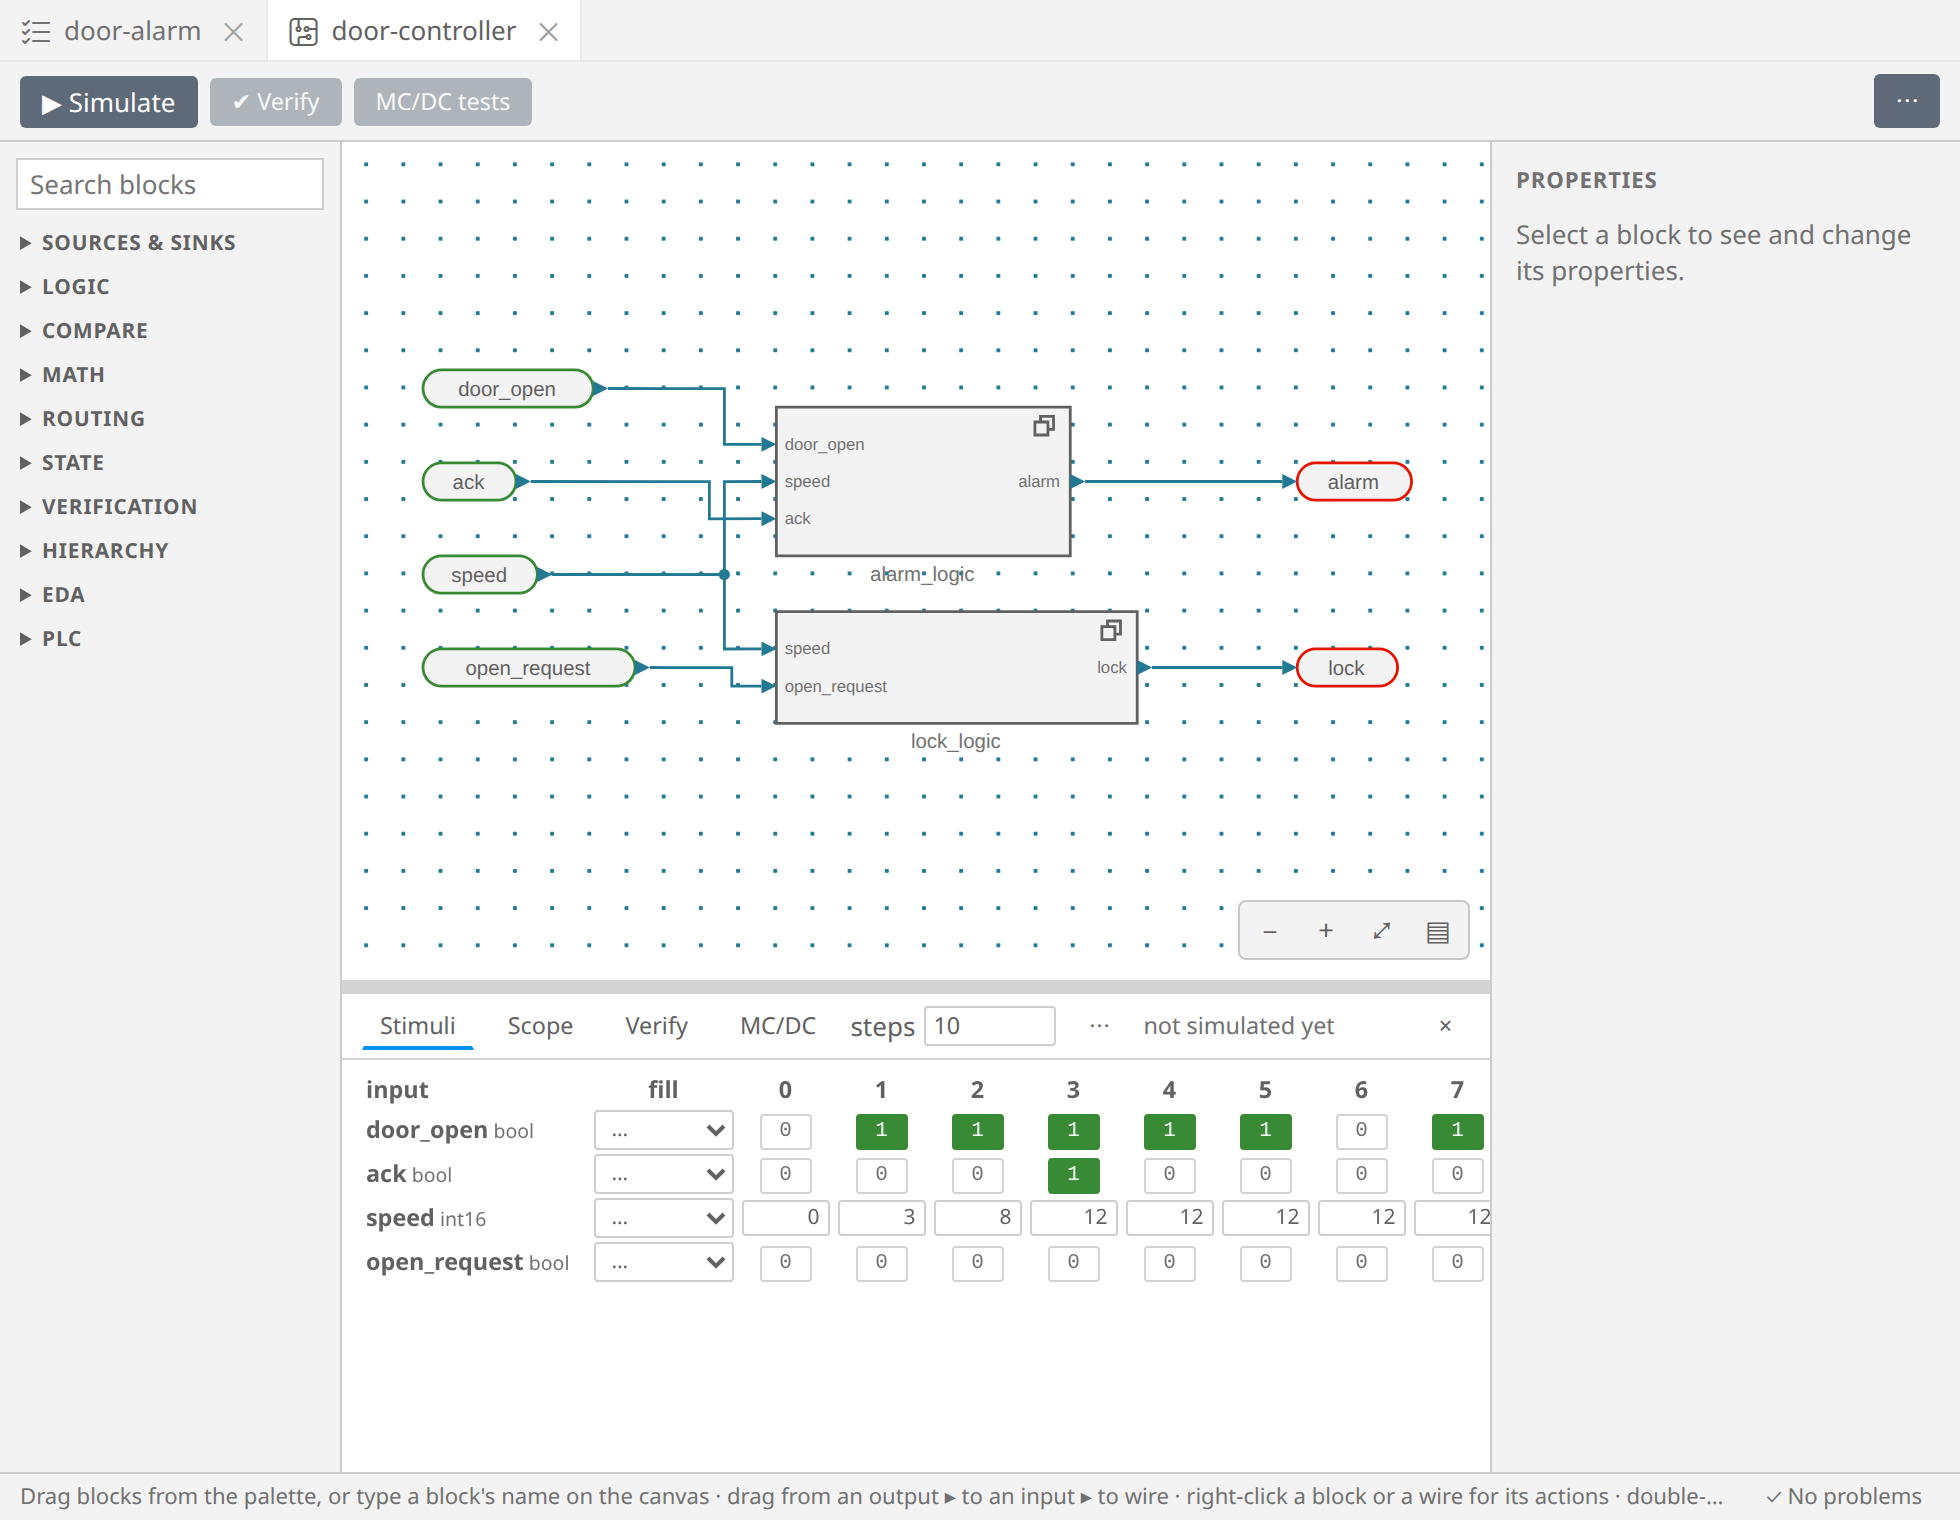This screenshot has height=1520, width=1960.
Task: Edit the steps count field
Action: pyautogui.click(x=990, y=1026)
